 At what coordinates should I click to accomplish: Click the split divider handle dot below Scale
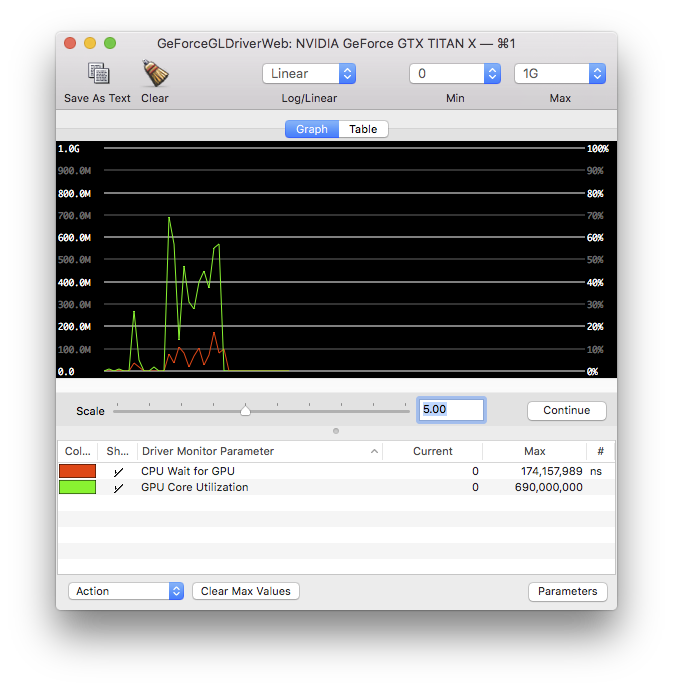tap(336, 431)
